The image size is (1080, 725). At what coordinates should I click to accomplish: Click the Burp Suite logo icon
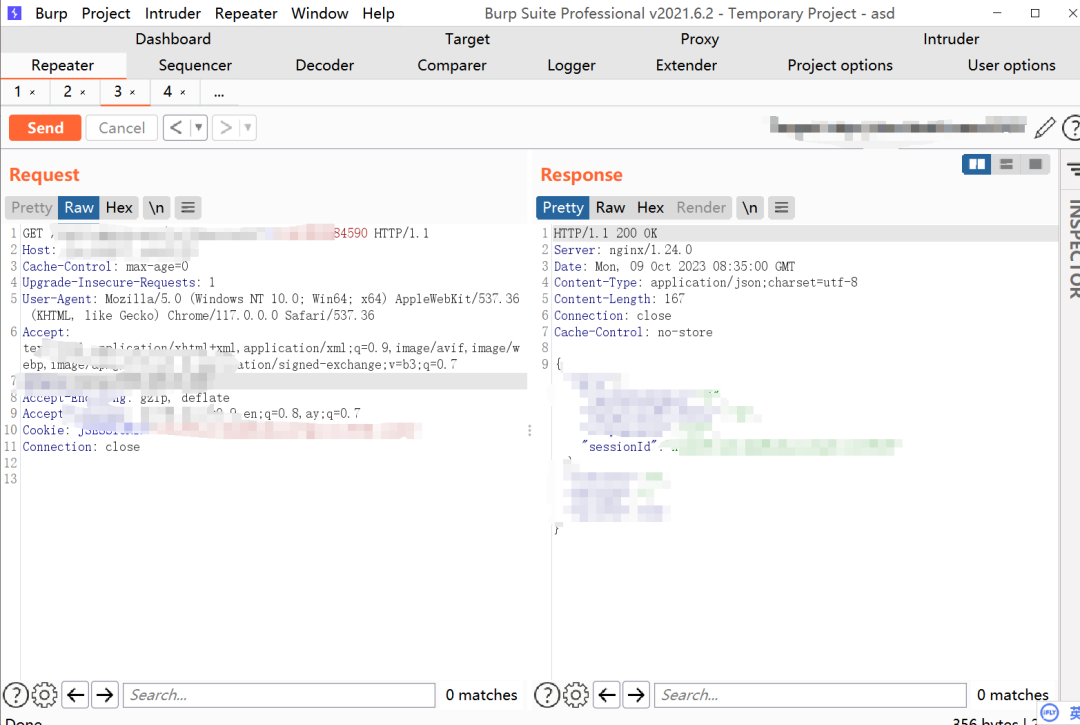point(14,13)
